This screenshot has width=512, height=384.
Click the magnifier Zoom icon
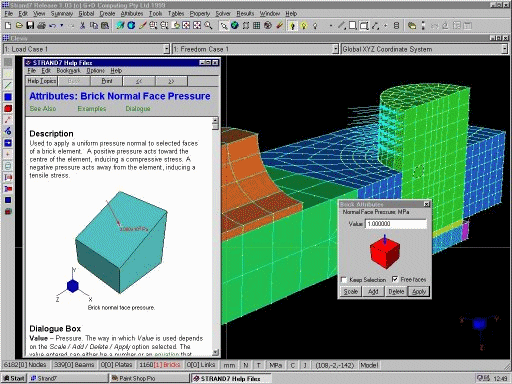pos(208,25)
